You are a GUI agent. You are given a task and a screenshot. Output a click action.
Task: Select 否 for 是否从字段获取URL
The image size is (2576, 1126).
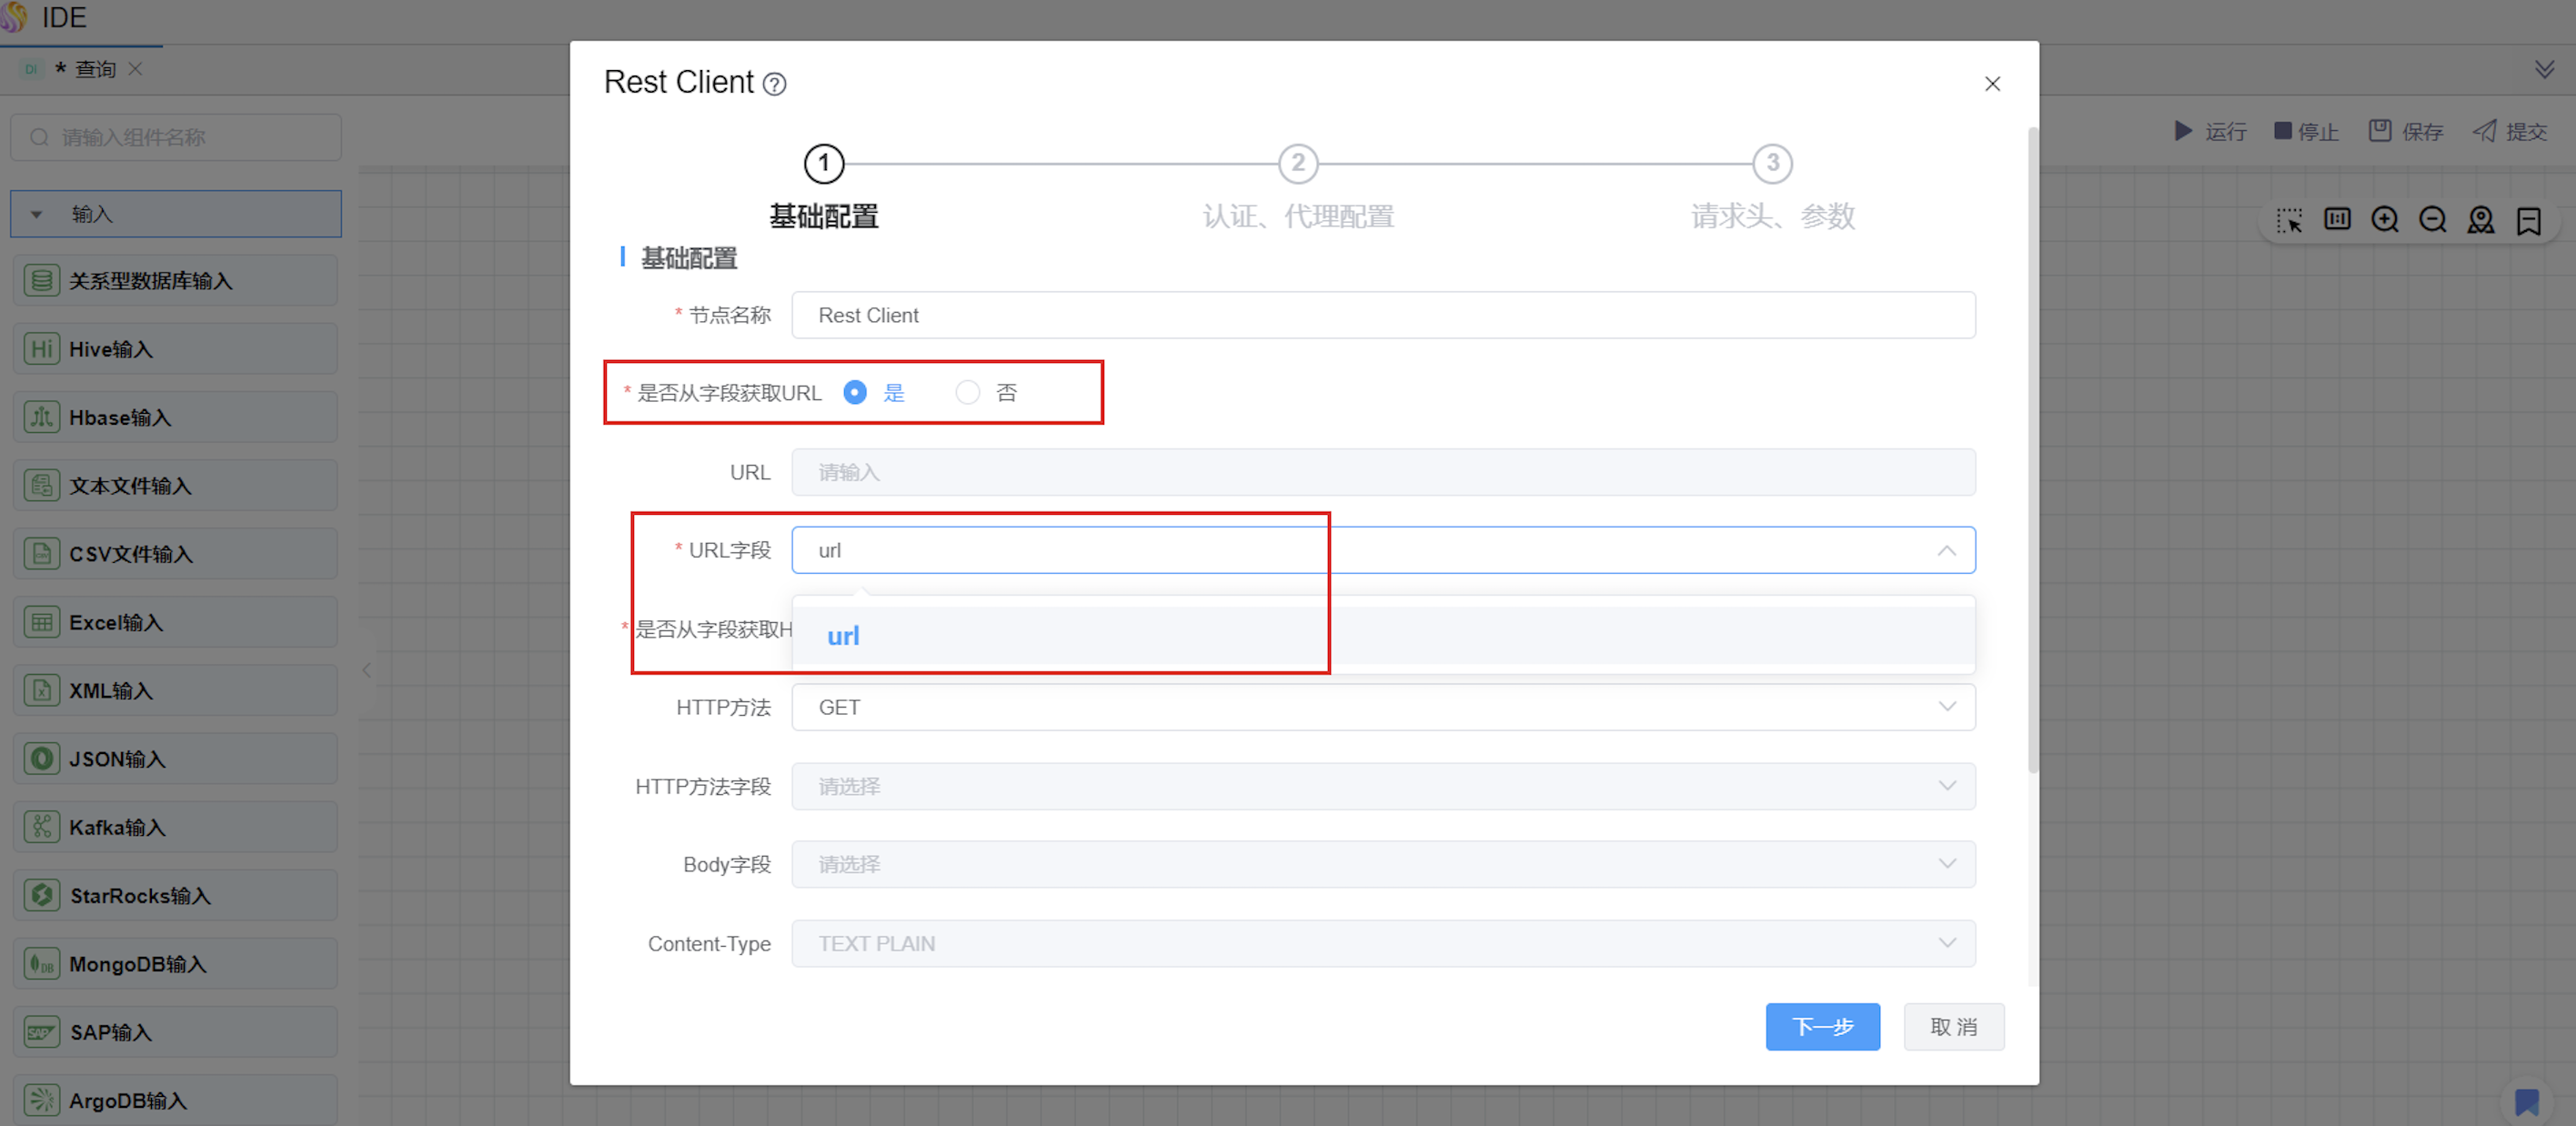coord(967,393)
